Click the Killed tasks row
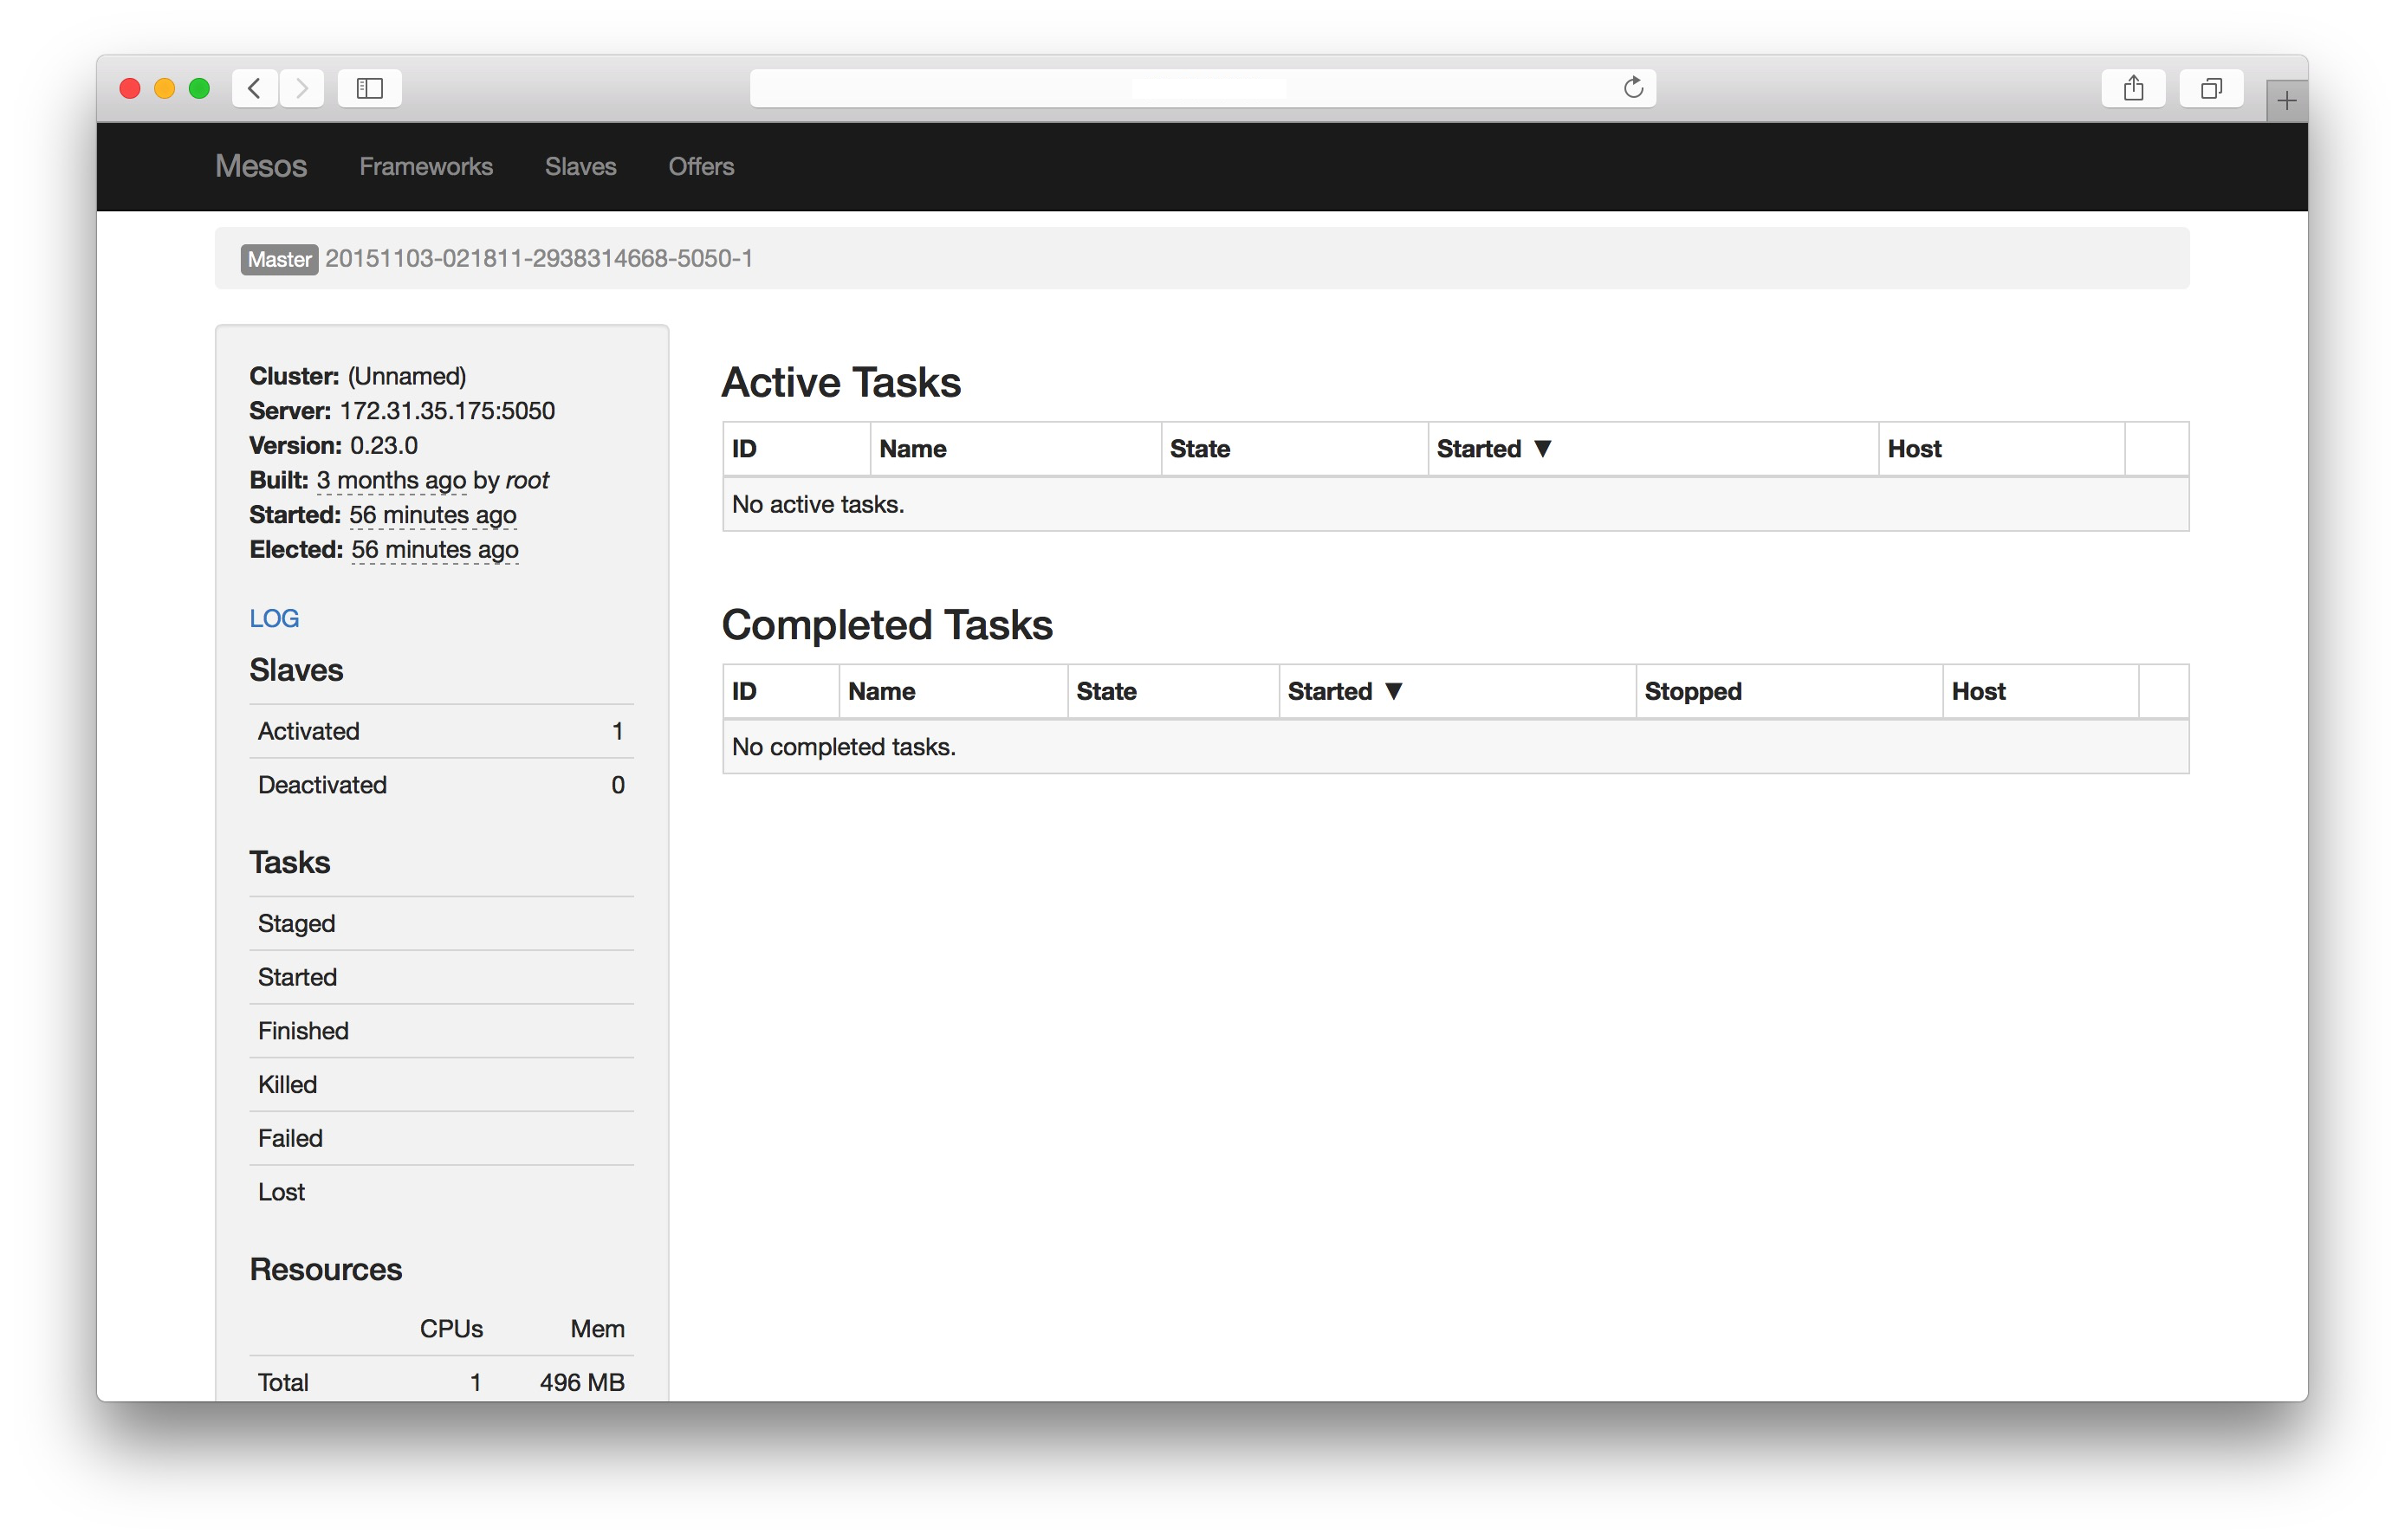The height and width of the screenshot is (1540, 2405). 441,1085
